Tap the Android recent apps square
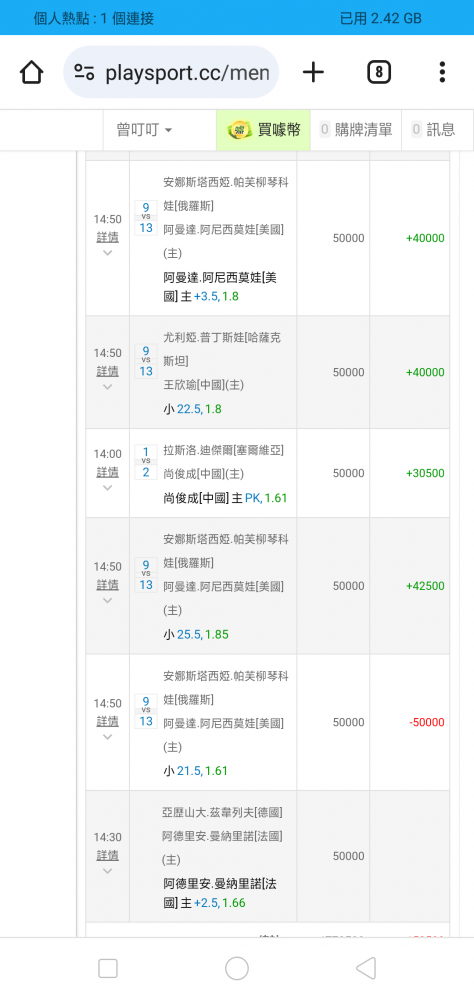Screen dimensions: 474x1000 pyautogui.click(x=108, y=968)
